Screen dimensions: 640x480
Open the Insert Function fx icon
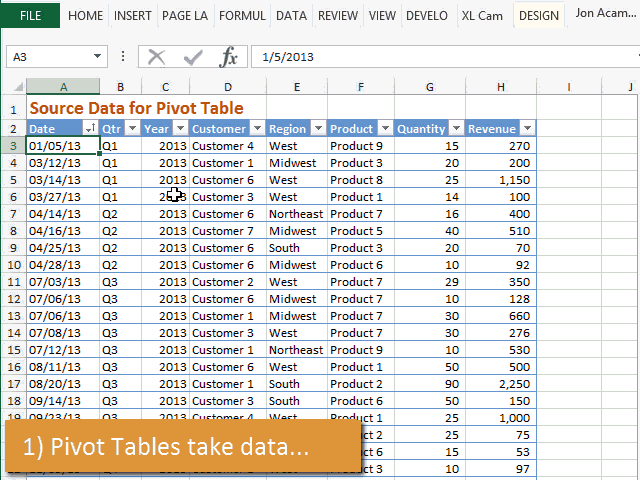[228, 57]
